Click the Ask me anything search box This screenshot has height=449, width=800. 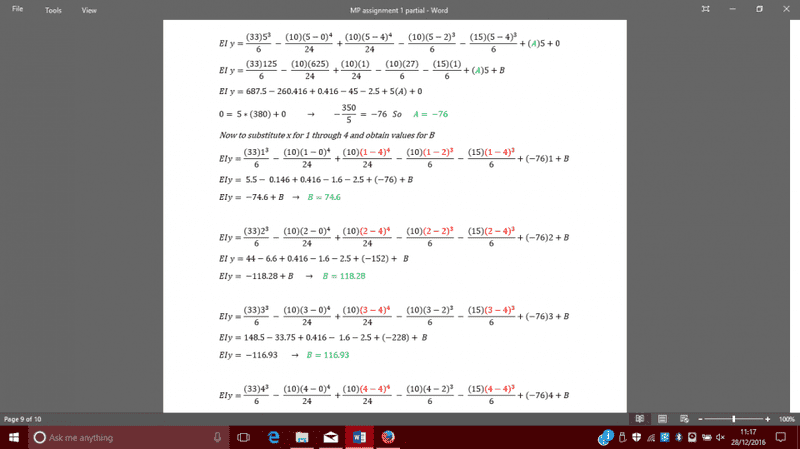[128, 437]
